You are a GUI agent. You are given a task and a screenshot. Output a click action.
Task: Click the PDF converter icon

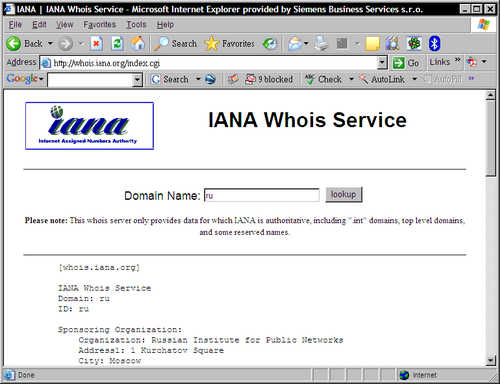pyautogui.click(x=471, y=62)
